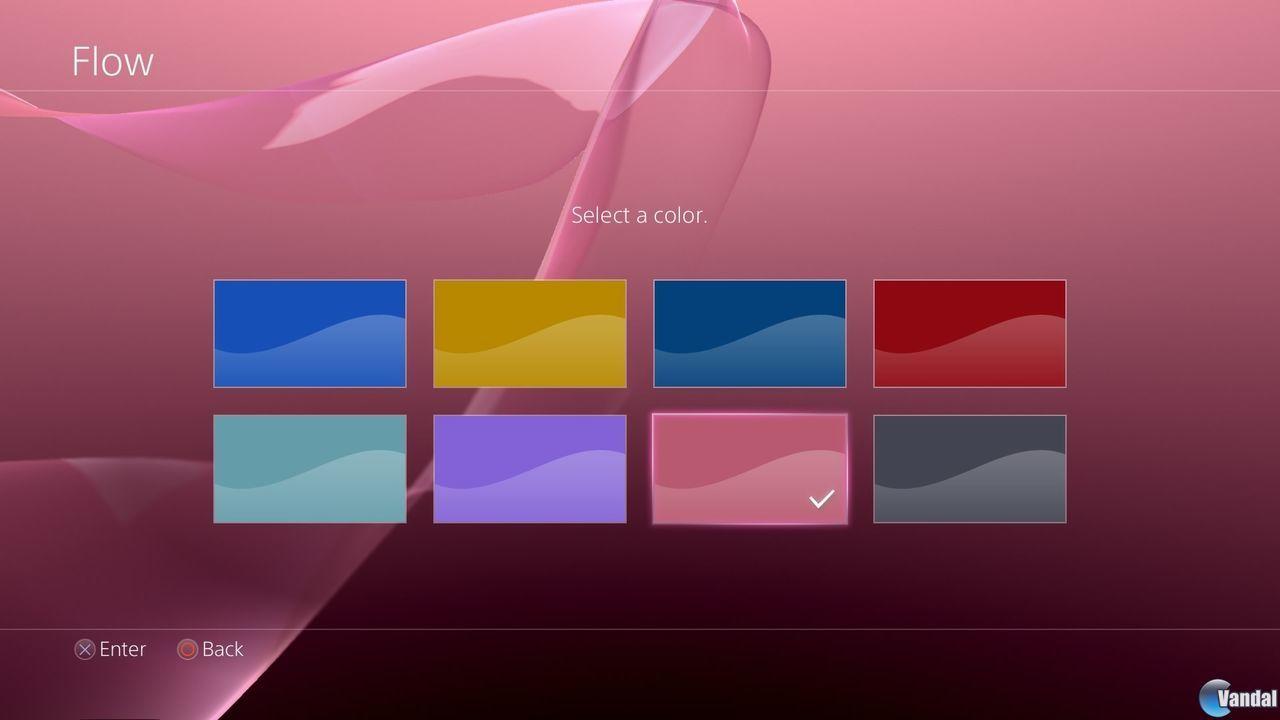The height and width of the screenshot is (720, 1280).
Task: Choose the teal color swatch
Action: (310, 469)
